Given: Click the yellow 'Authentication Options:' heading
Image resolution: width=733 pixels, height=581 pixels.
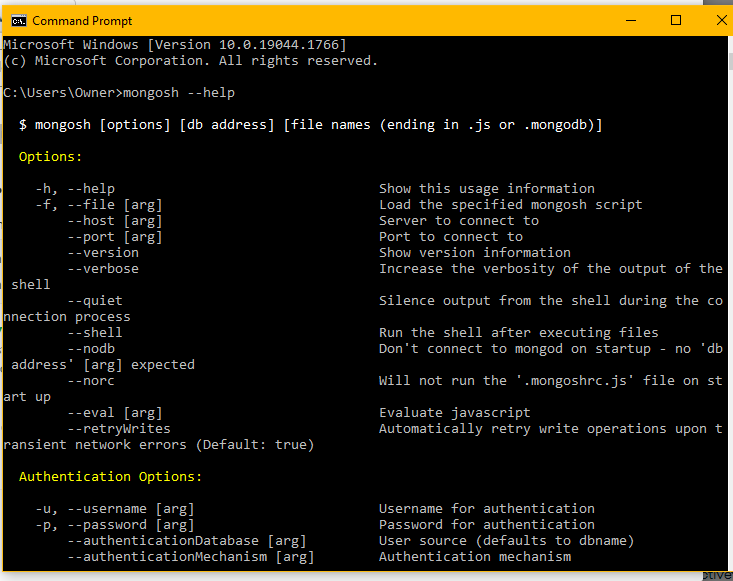Looking at the screenshot, I should click(110, 477).
